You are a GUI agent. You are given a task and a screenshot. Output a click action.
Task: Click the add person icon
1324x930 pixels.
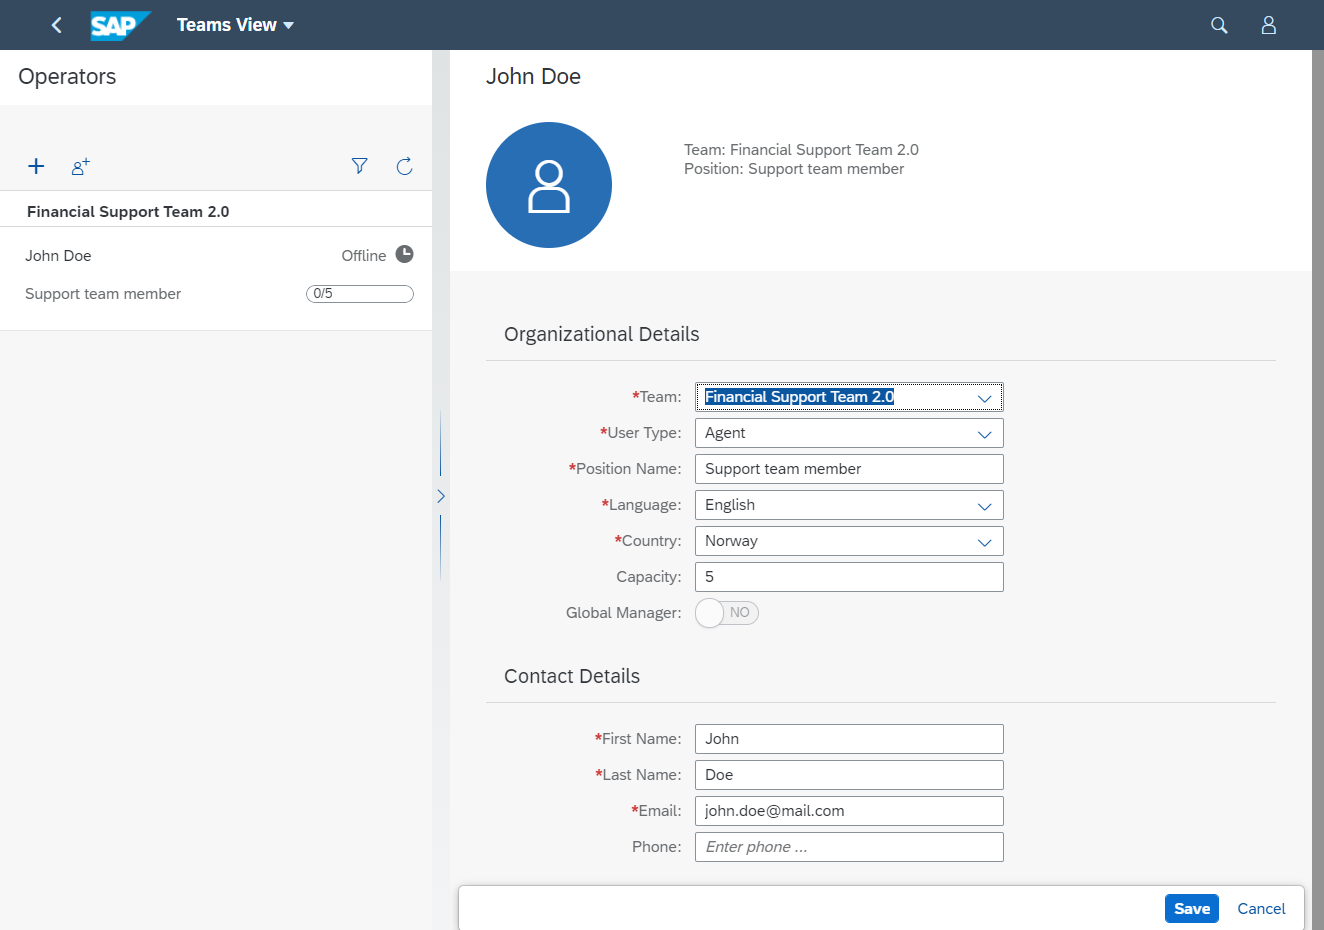pyautogui.click(x=81, y=166)
